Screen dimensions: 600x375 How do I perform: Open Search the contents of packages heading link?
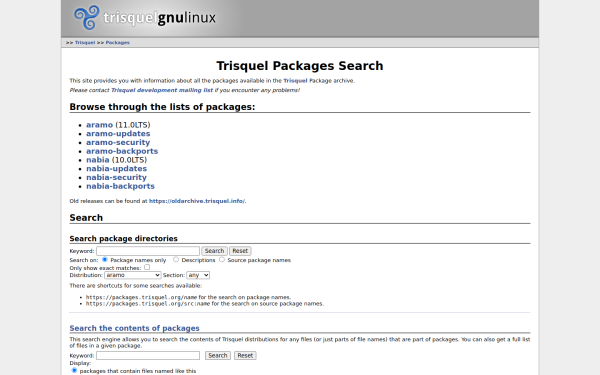(134, 328)
